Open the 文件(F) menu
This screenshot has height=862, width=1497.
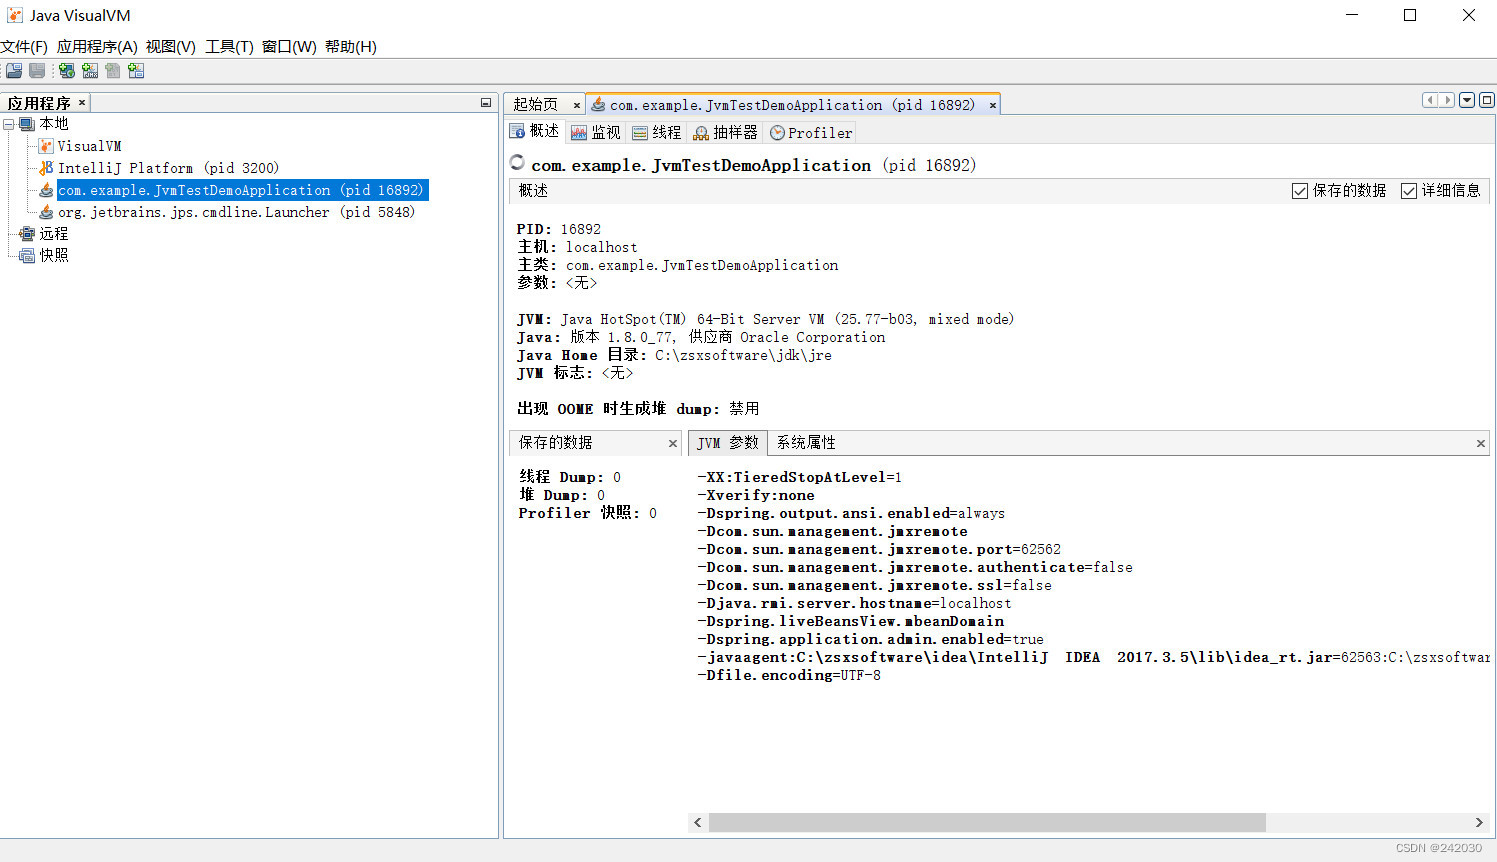24,47
